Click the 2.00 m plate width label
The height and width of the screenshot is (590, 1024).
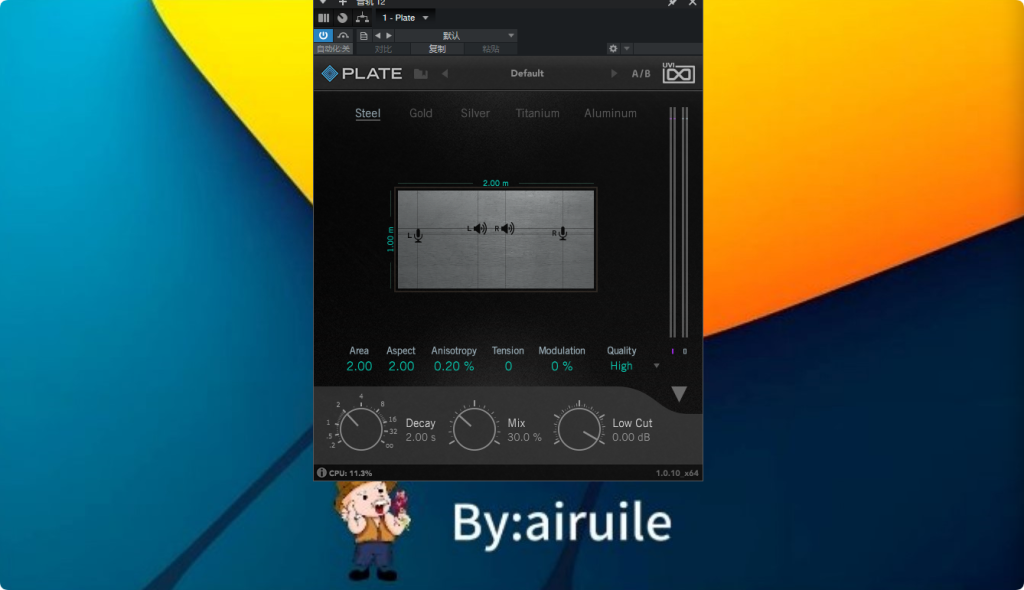coord(495,183)
